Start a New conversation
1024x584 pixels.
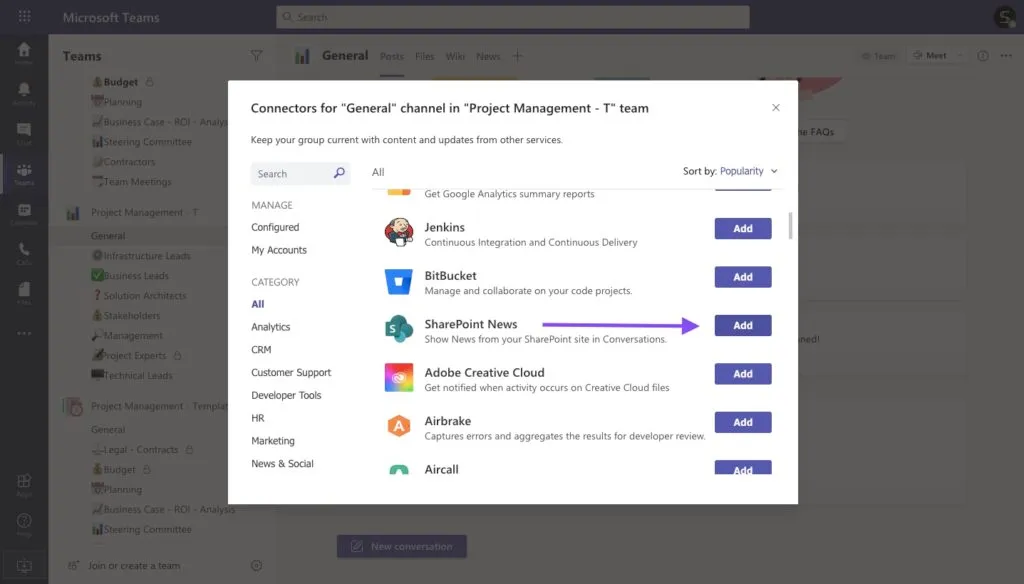coord(402,547)
